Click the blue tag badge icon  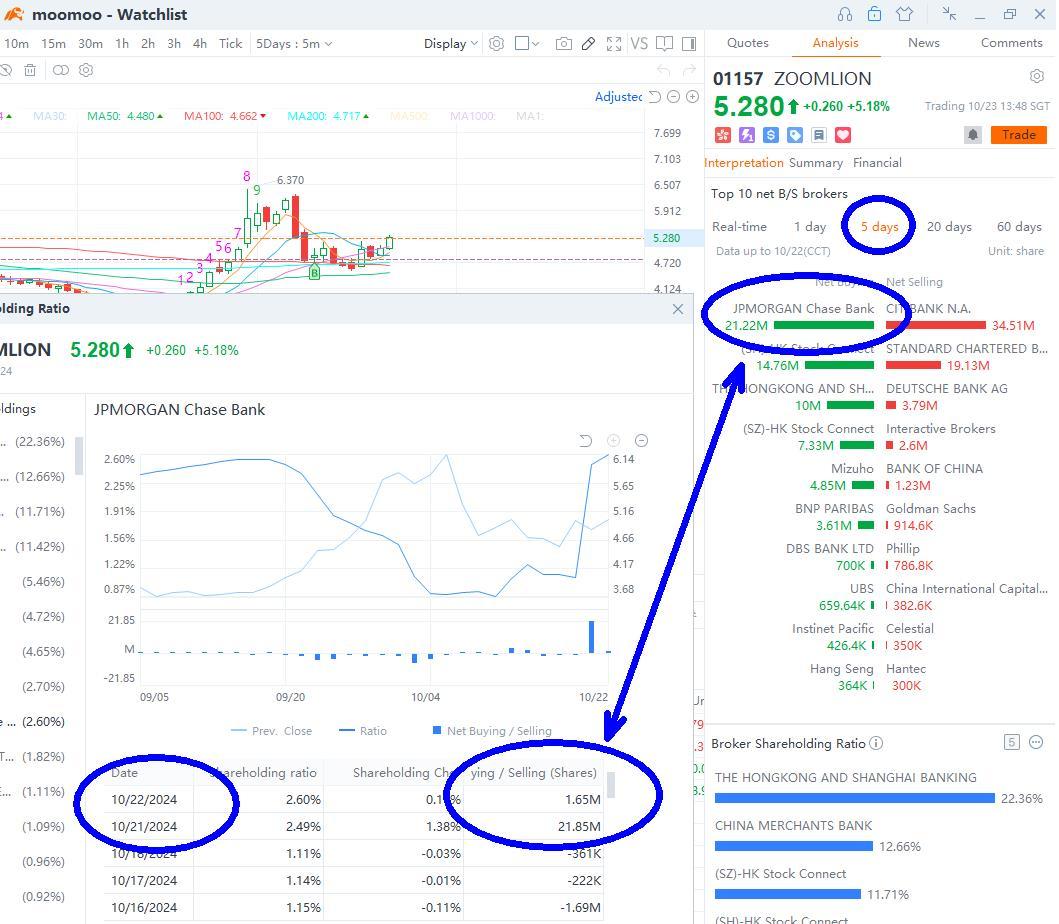795,135
